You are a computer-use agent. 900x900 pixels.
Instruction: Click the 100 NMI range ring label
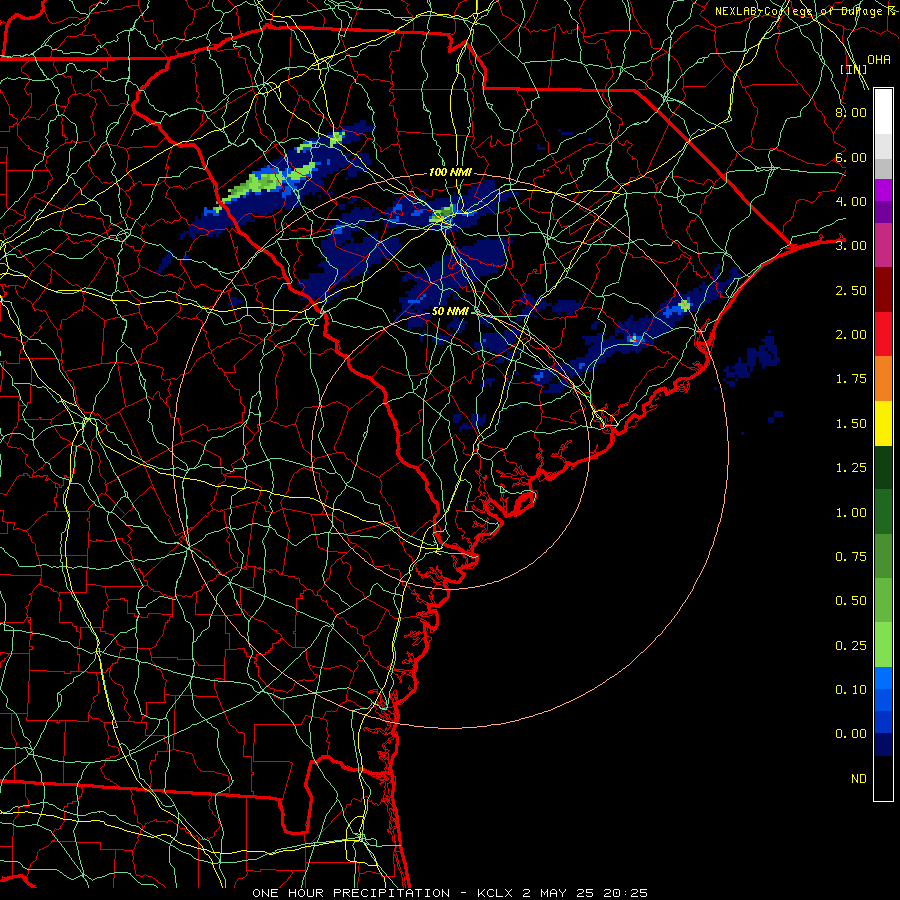coord(450,172)
